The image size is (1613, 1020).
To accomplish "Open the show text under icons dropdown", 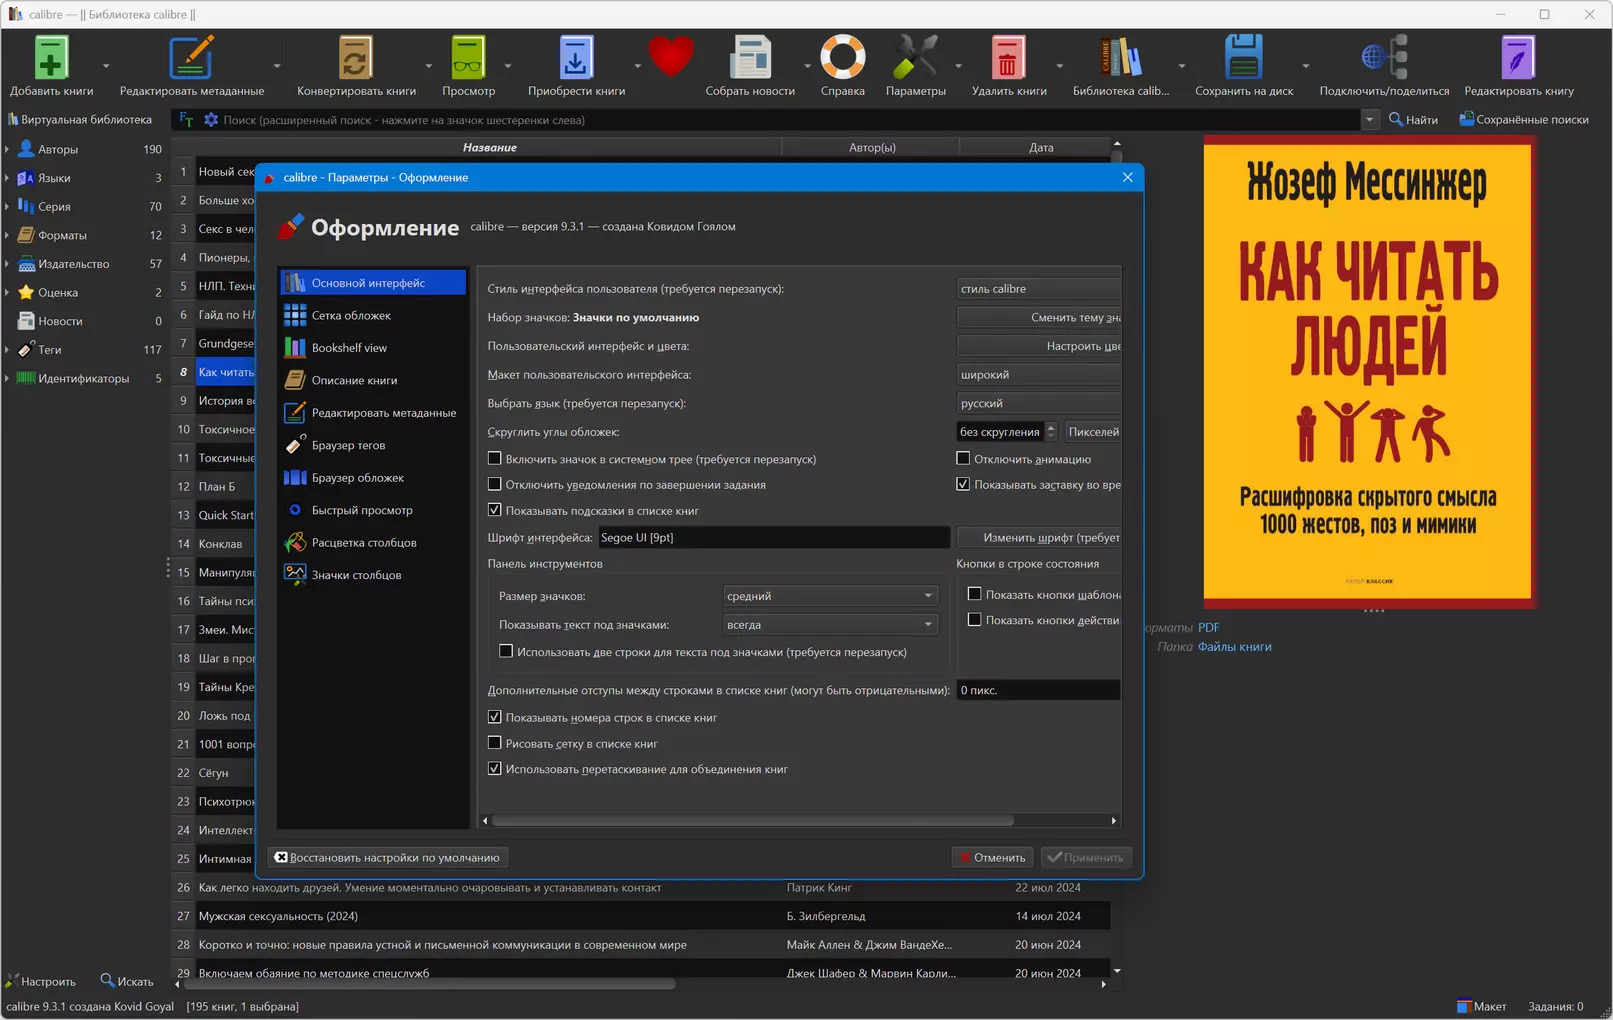I will point(829,625).
